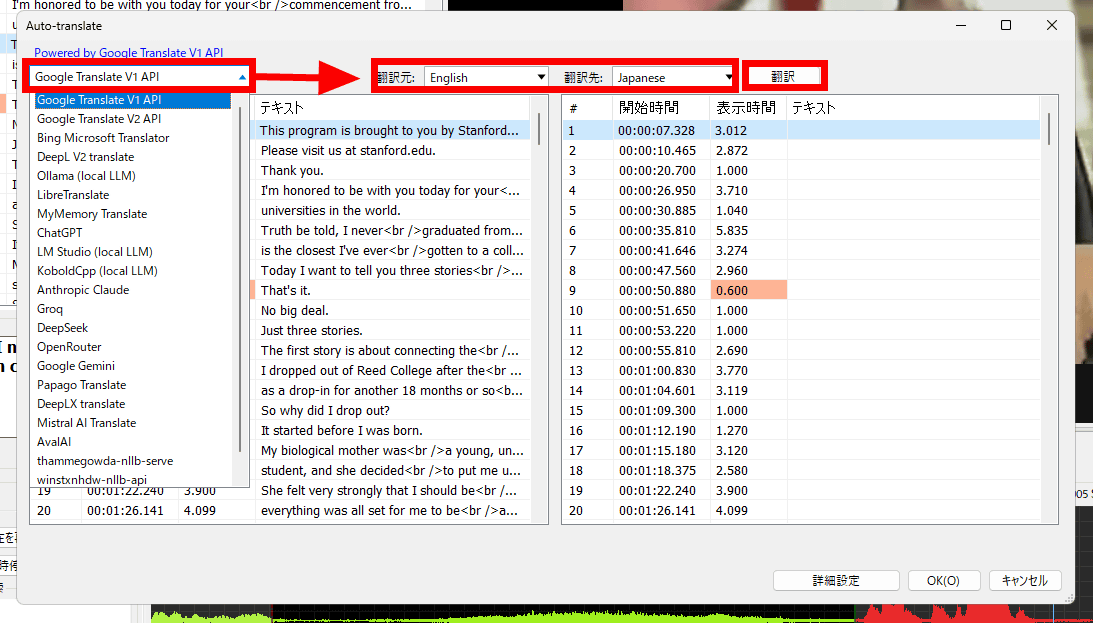Select OpenRouter option
Image resolution: width=1093 pixels, height=623 pixels.
69,347
